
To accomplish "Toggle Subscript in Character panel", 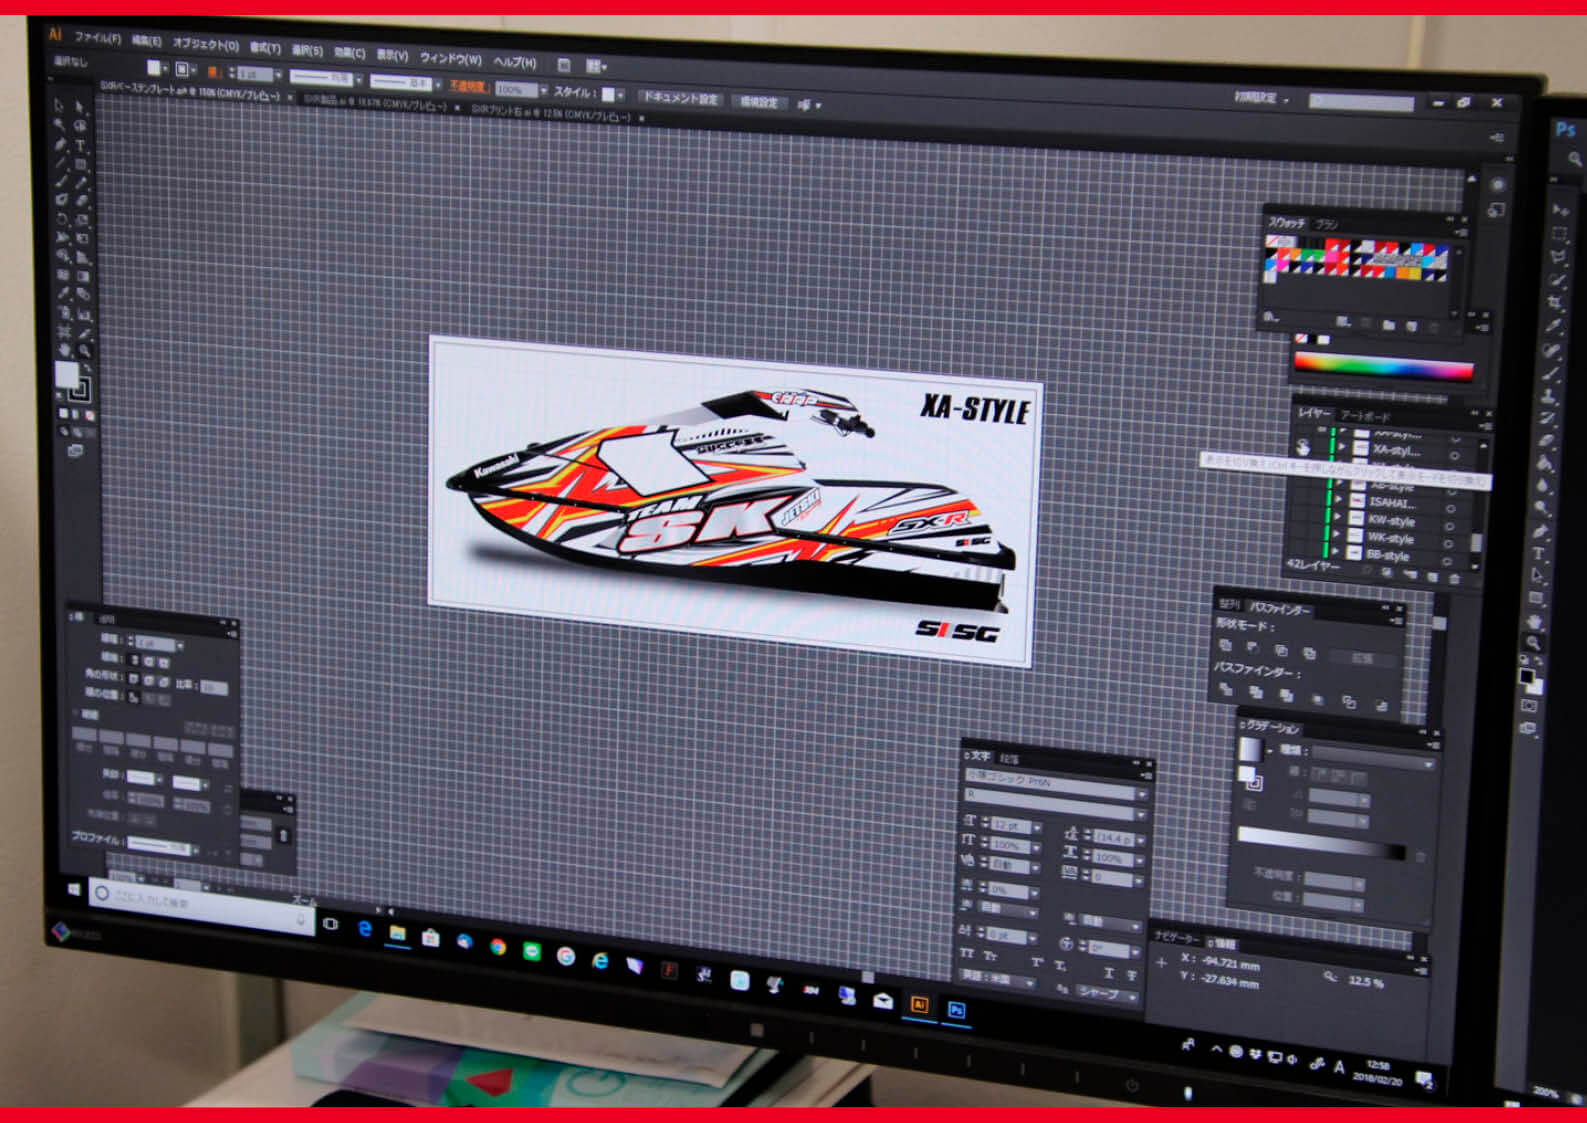I will point(1060,964).
